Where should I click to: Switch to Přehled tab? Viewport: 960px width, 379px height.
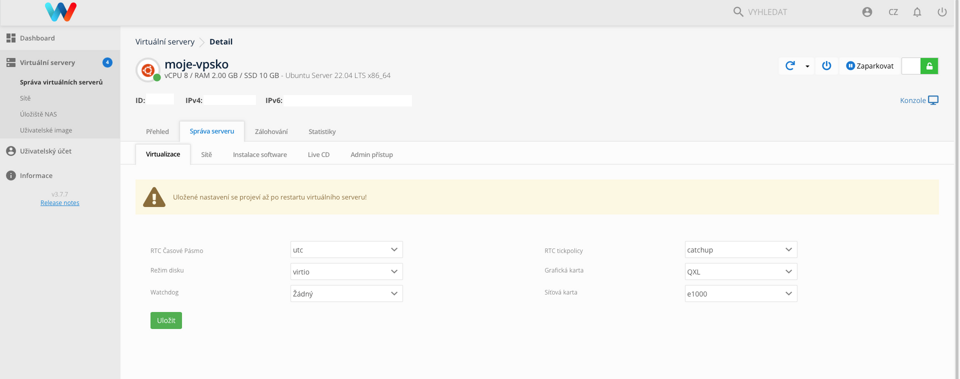pyautogui.click(x=157, y=132)
